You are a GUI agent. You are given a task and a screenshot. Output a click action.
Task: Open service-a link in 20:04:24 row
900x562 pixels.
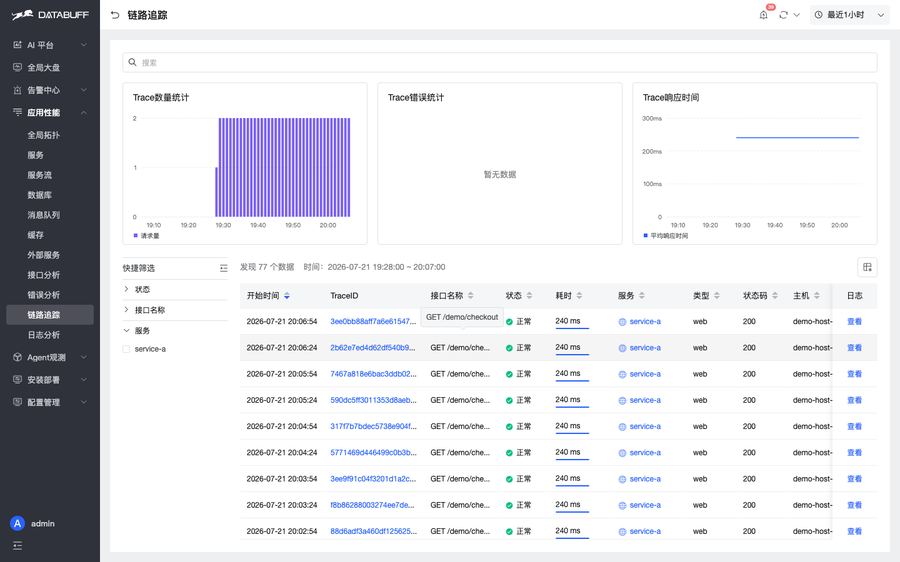[x=645, y=453]
